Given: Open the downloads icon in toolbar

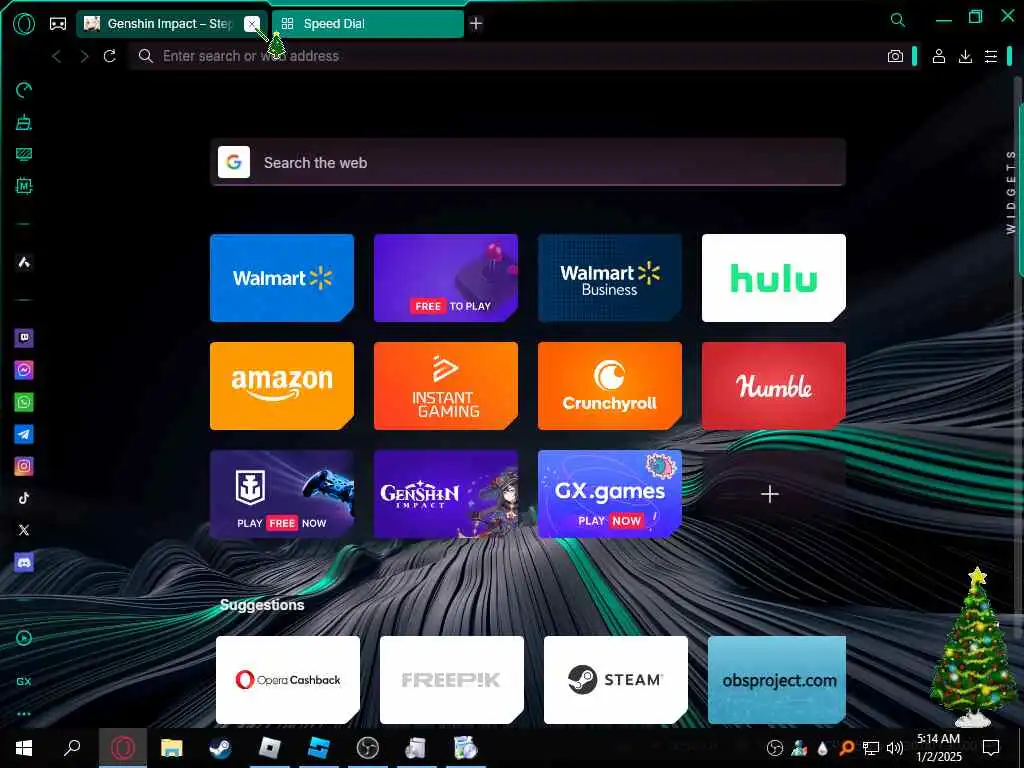Looking at the screenshot, I should 965,56.
